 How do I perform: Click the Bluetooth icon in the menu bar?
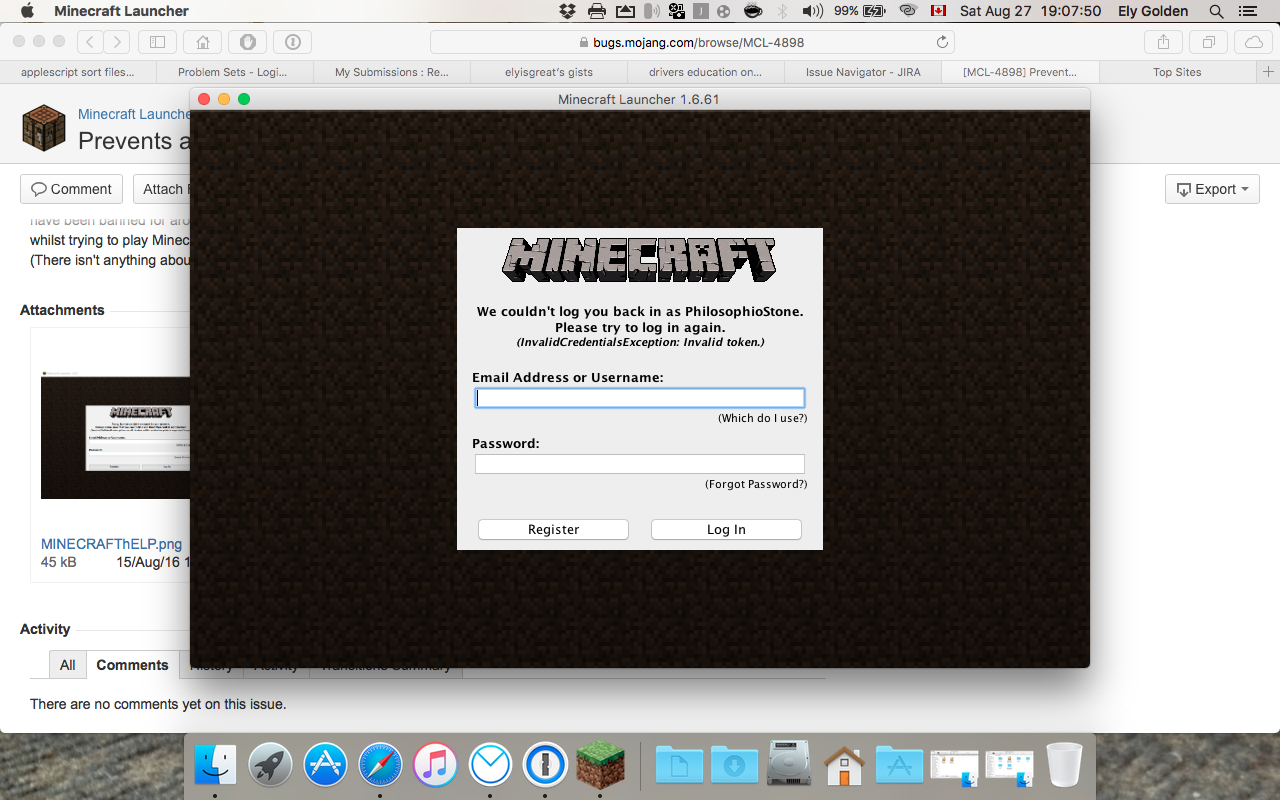pos(783,11)
